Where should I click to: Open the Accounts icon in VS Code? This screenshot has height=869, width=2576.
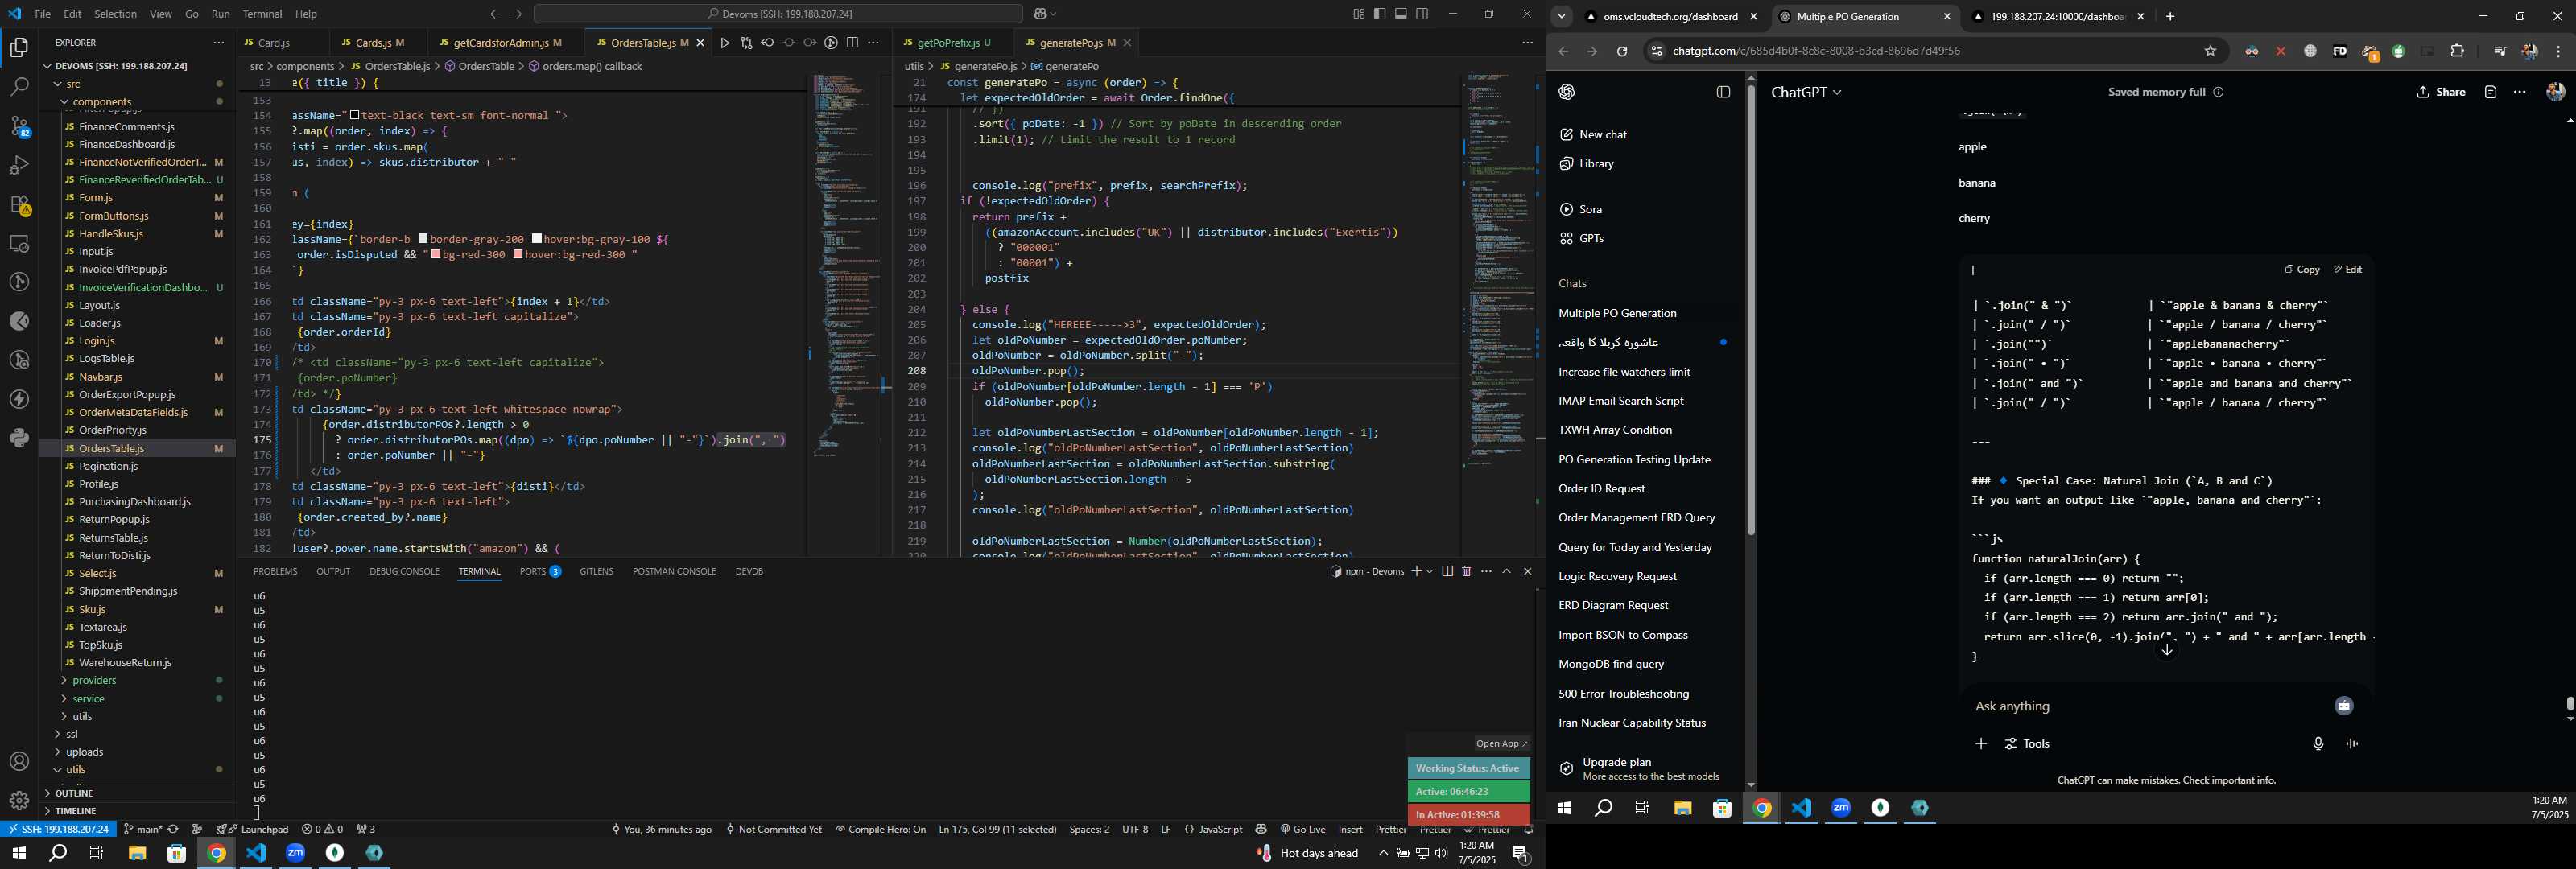[19, 762]
